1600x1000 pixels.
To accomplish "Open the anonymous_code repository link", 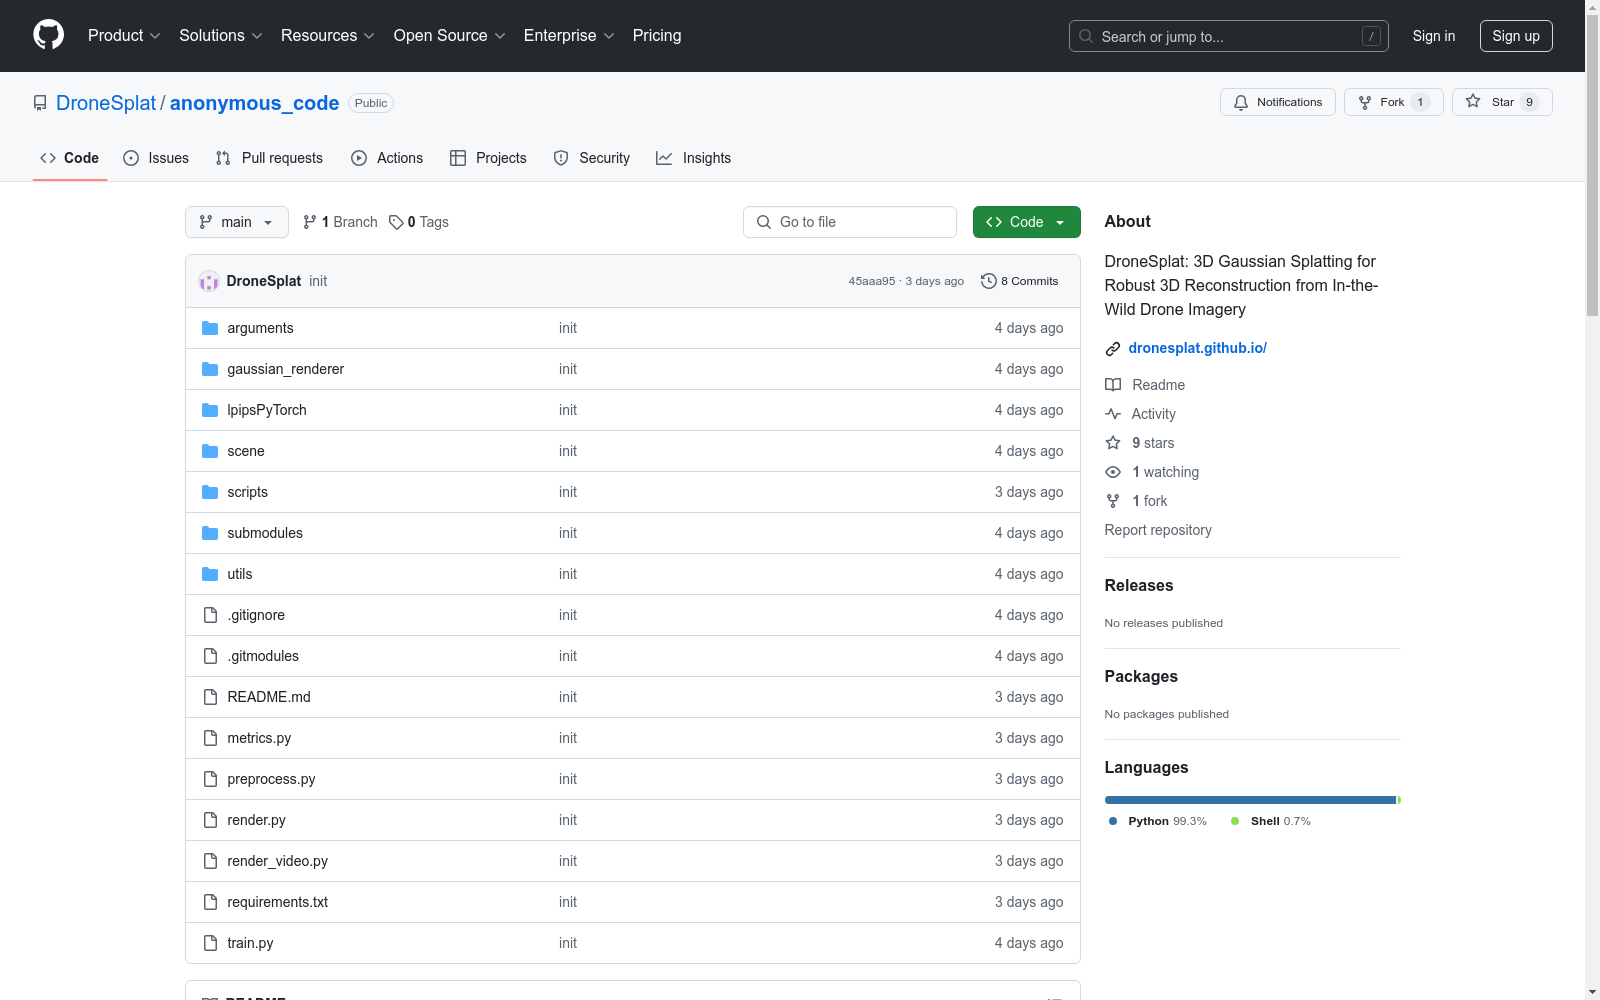I will [x=255, y=103].
